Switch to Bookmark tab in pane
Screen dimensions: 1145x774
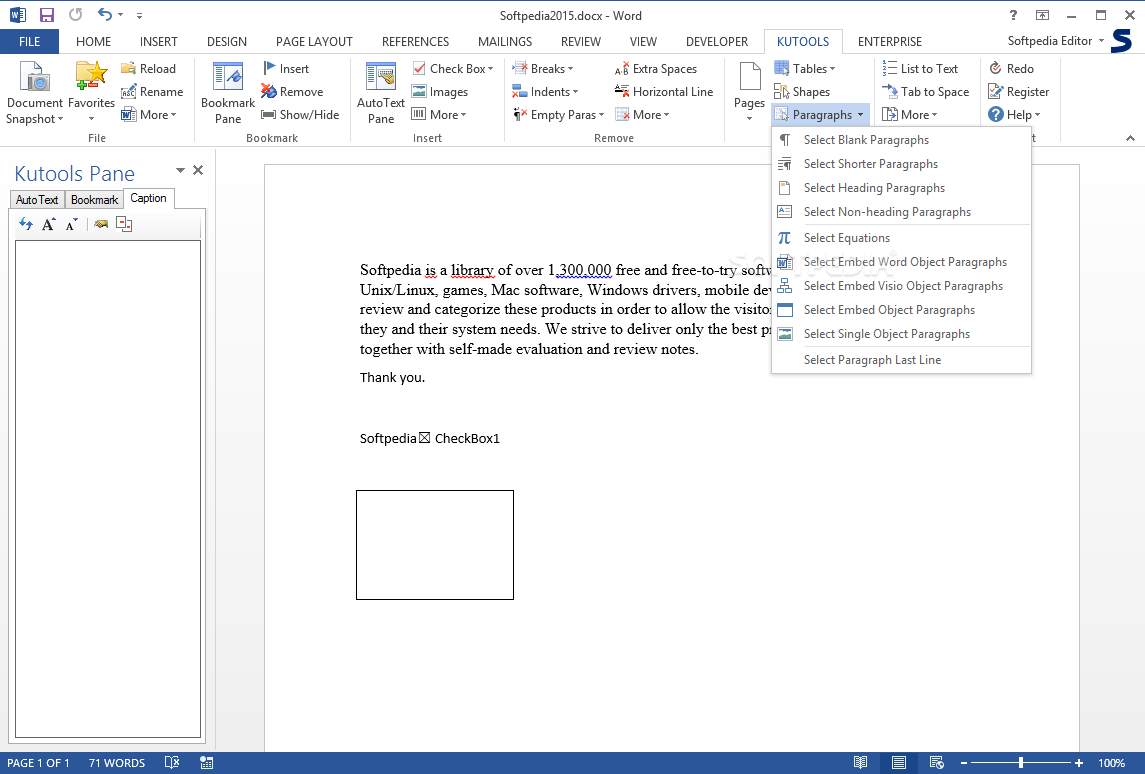click(x=94, y=199)
